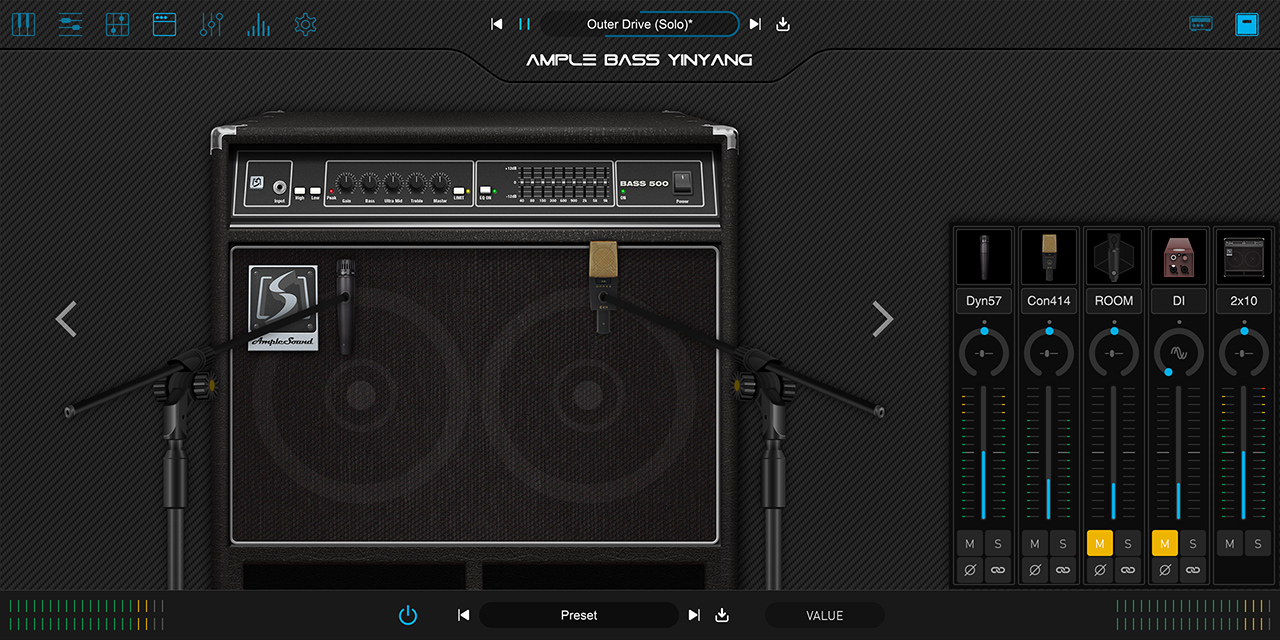The width and height of the screenshot is (1280, 640).
Task: Toggle the blue power button at bottom
Action: (408, 615)
